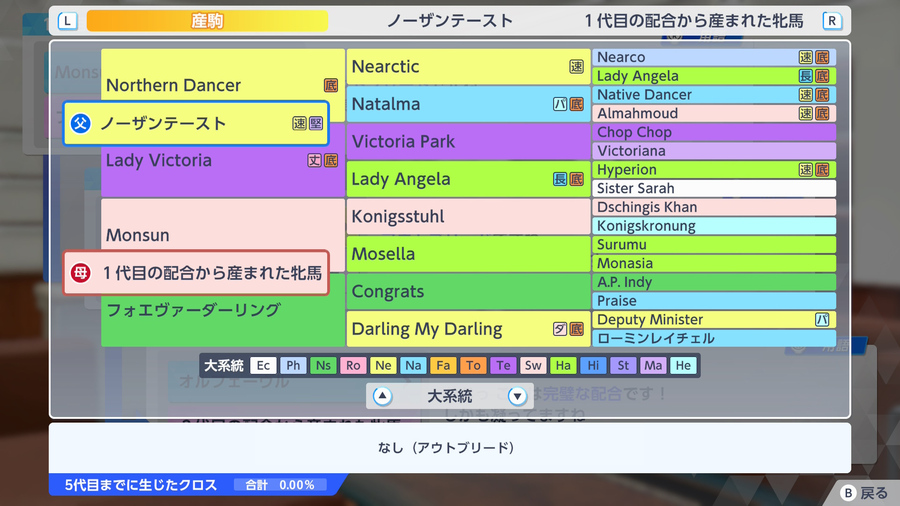This screenshot has width=900, height=506.
Task: Select the Ro lineage color swatch
Action: click(x=353, y=365)
